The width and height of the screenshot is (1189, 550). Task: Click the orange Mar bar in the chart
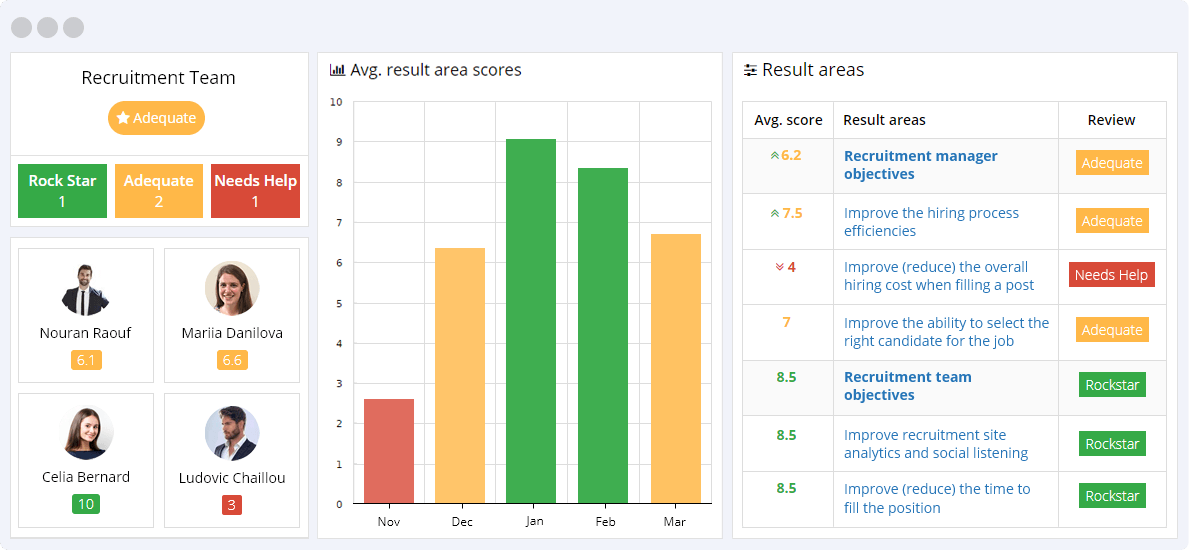[x=676, y=369]
